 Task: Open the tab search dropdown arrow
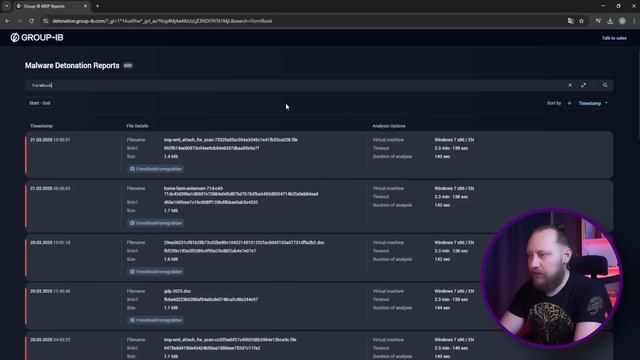pos(7,6)
